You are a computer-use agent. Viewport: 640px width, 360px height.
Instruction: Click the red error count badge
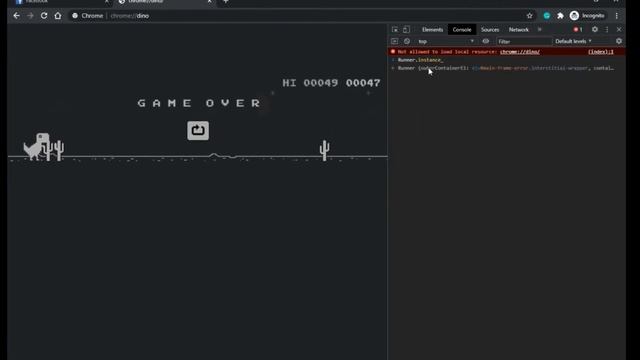point(578,29)
